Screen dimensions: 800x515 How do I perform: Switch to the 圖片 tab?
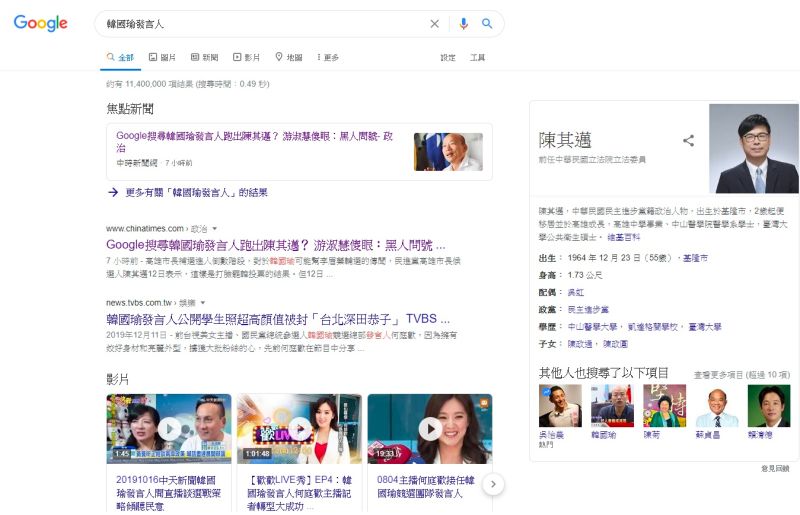(x=162, y=57)
